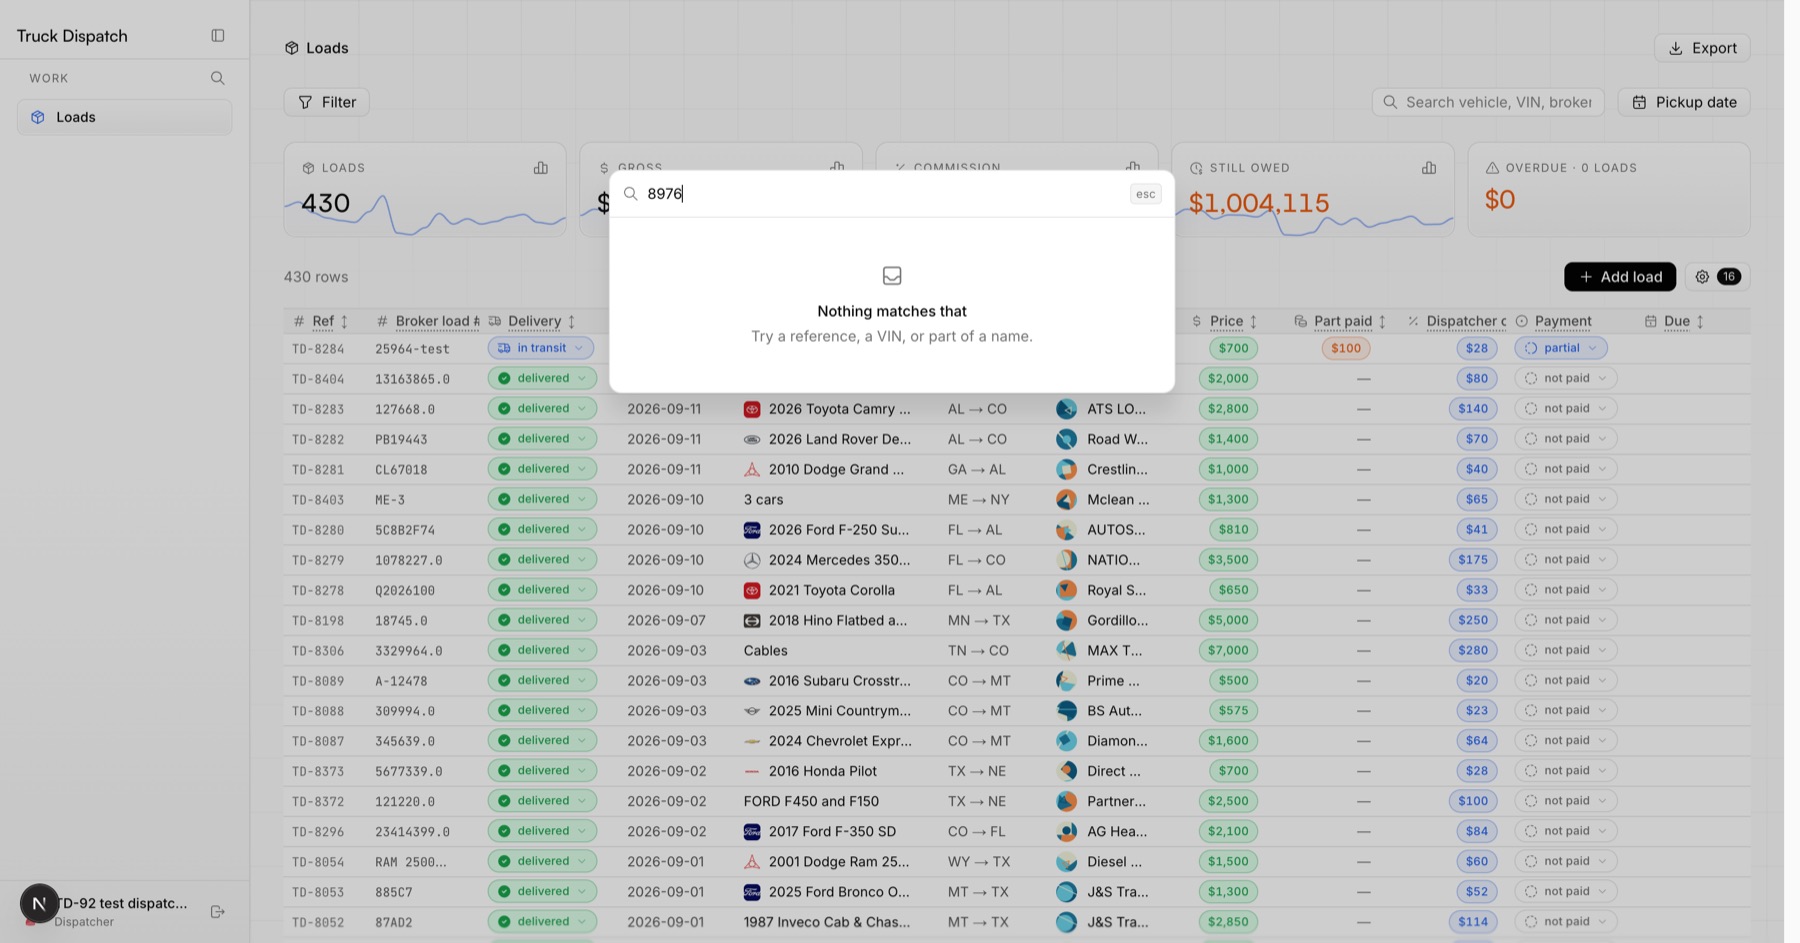Viewport: 1800px width, 943px height.
Task: Click the user avatar N
Action: tap(39, 904)
